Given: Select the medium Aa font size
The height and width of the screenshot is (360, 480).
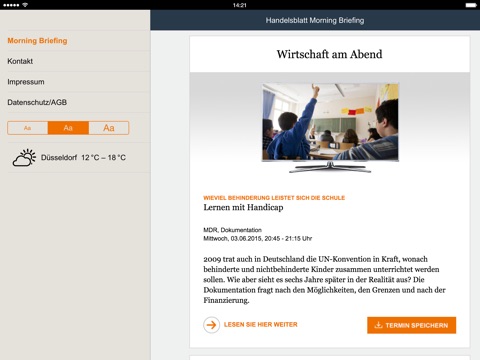Looking at the screenshot, I should (68, 128).
